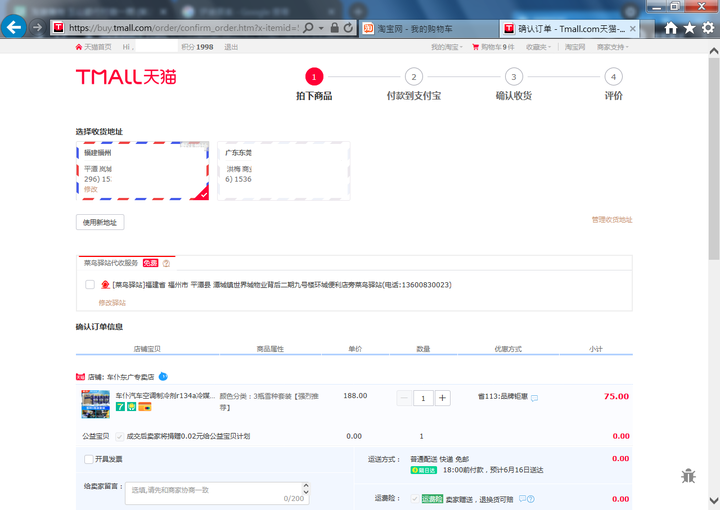Image resolution: width=720 pixels, height=510 pixels.
Task: Open the product thumbnail image
Action: coord(96,404)
